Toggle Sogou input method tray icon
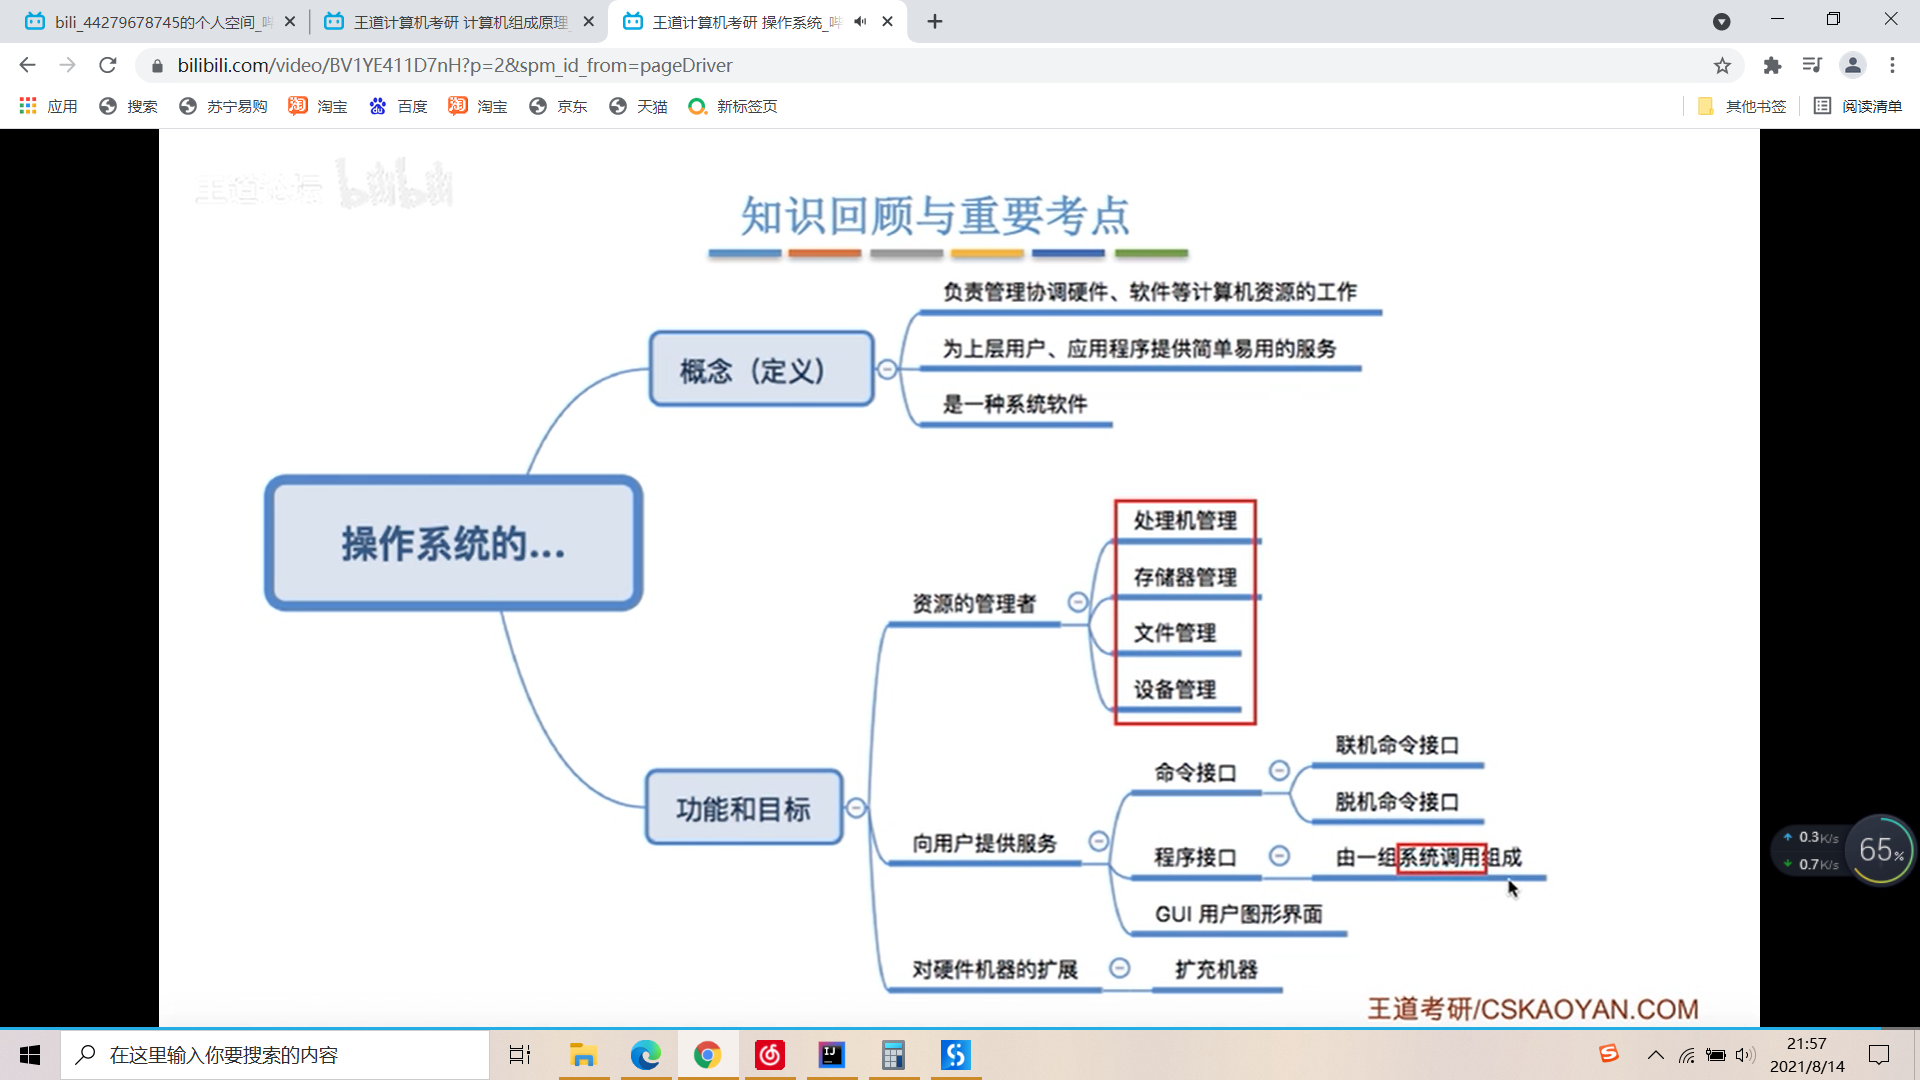 pos(1609,1054)
